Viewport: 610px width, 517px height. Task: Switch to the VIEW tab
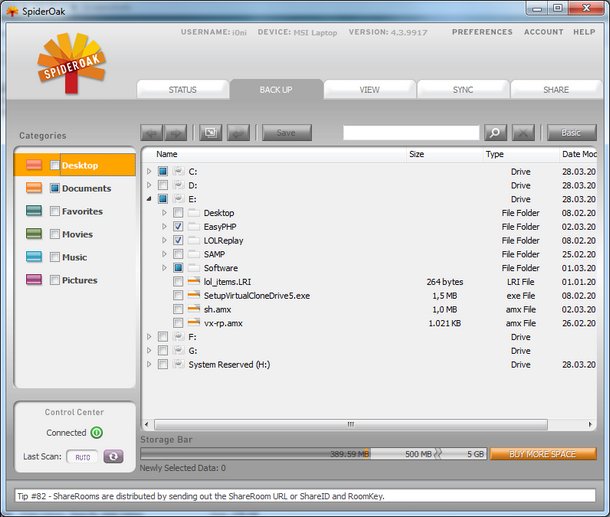pyautogui.click(x=370, y=90)
